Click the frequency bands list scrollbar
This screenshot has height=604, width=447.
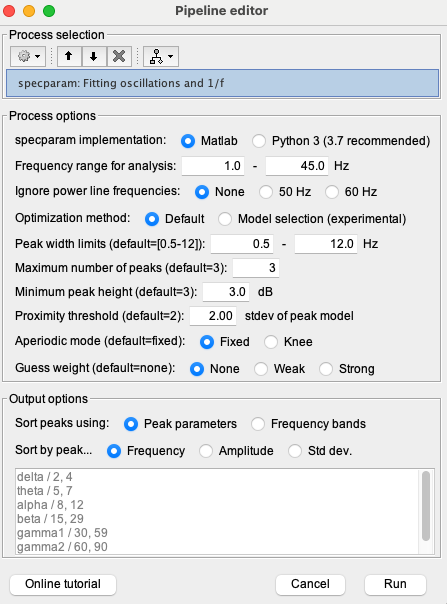pyautogui.click(x=426, y=506)
